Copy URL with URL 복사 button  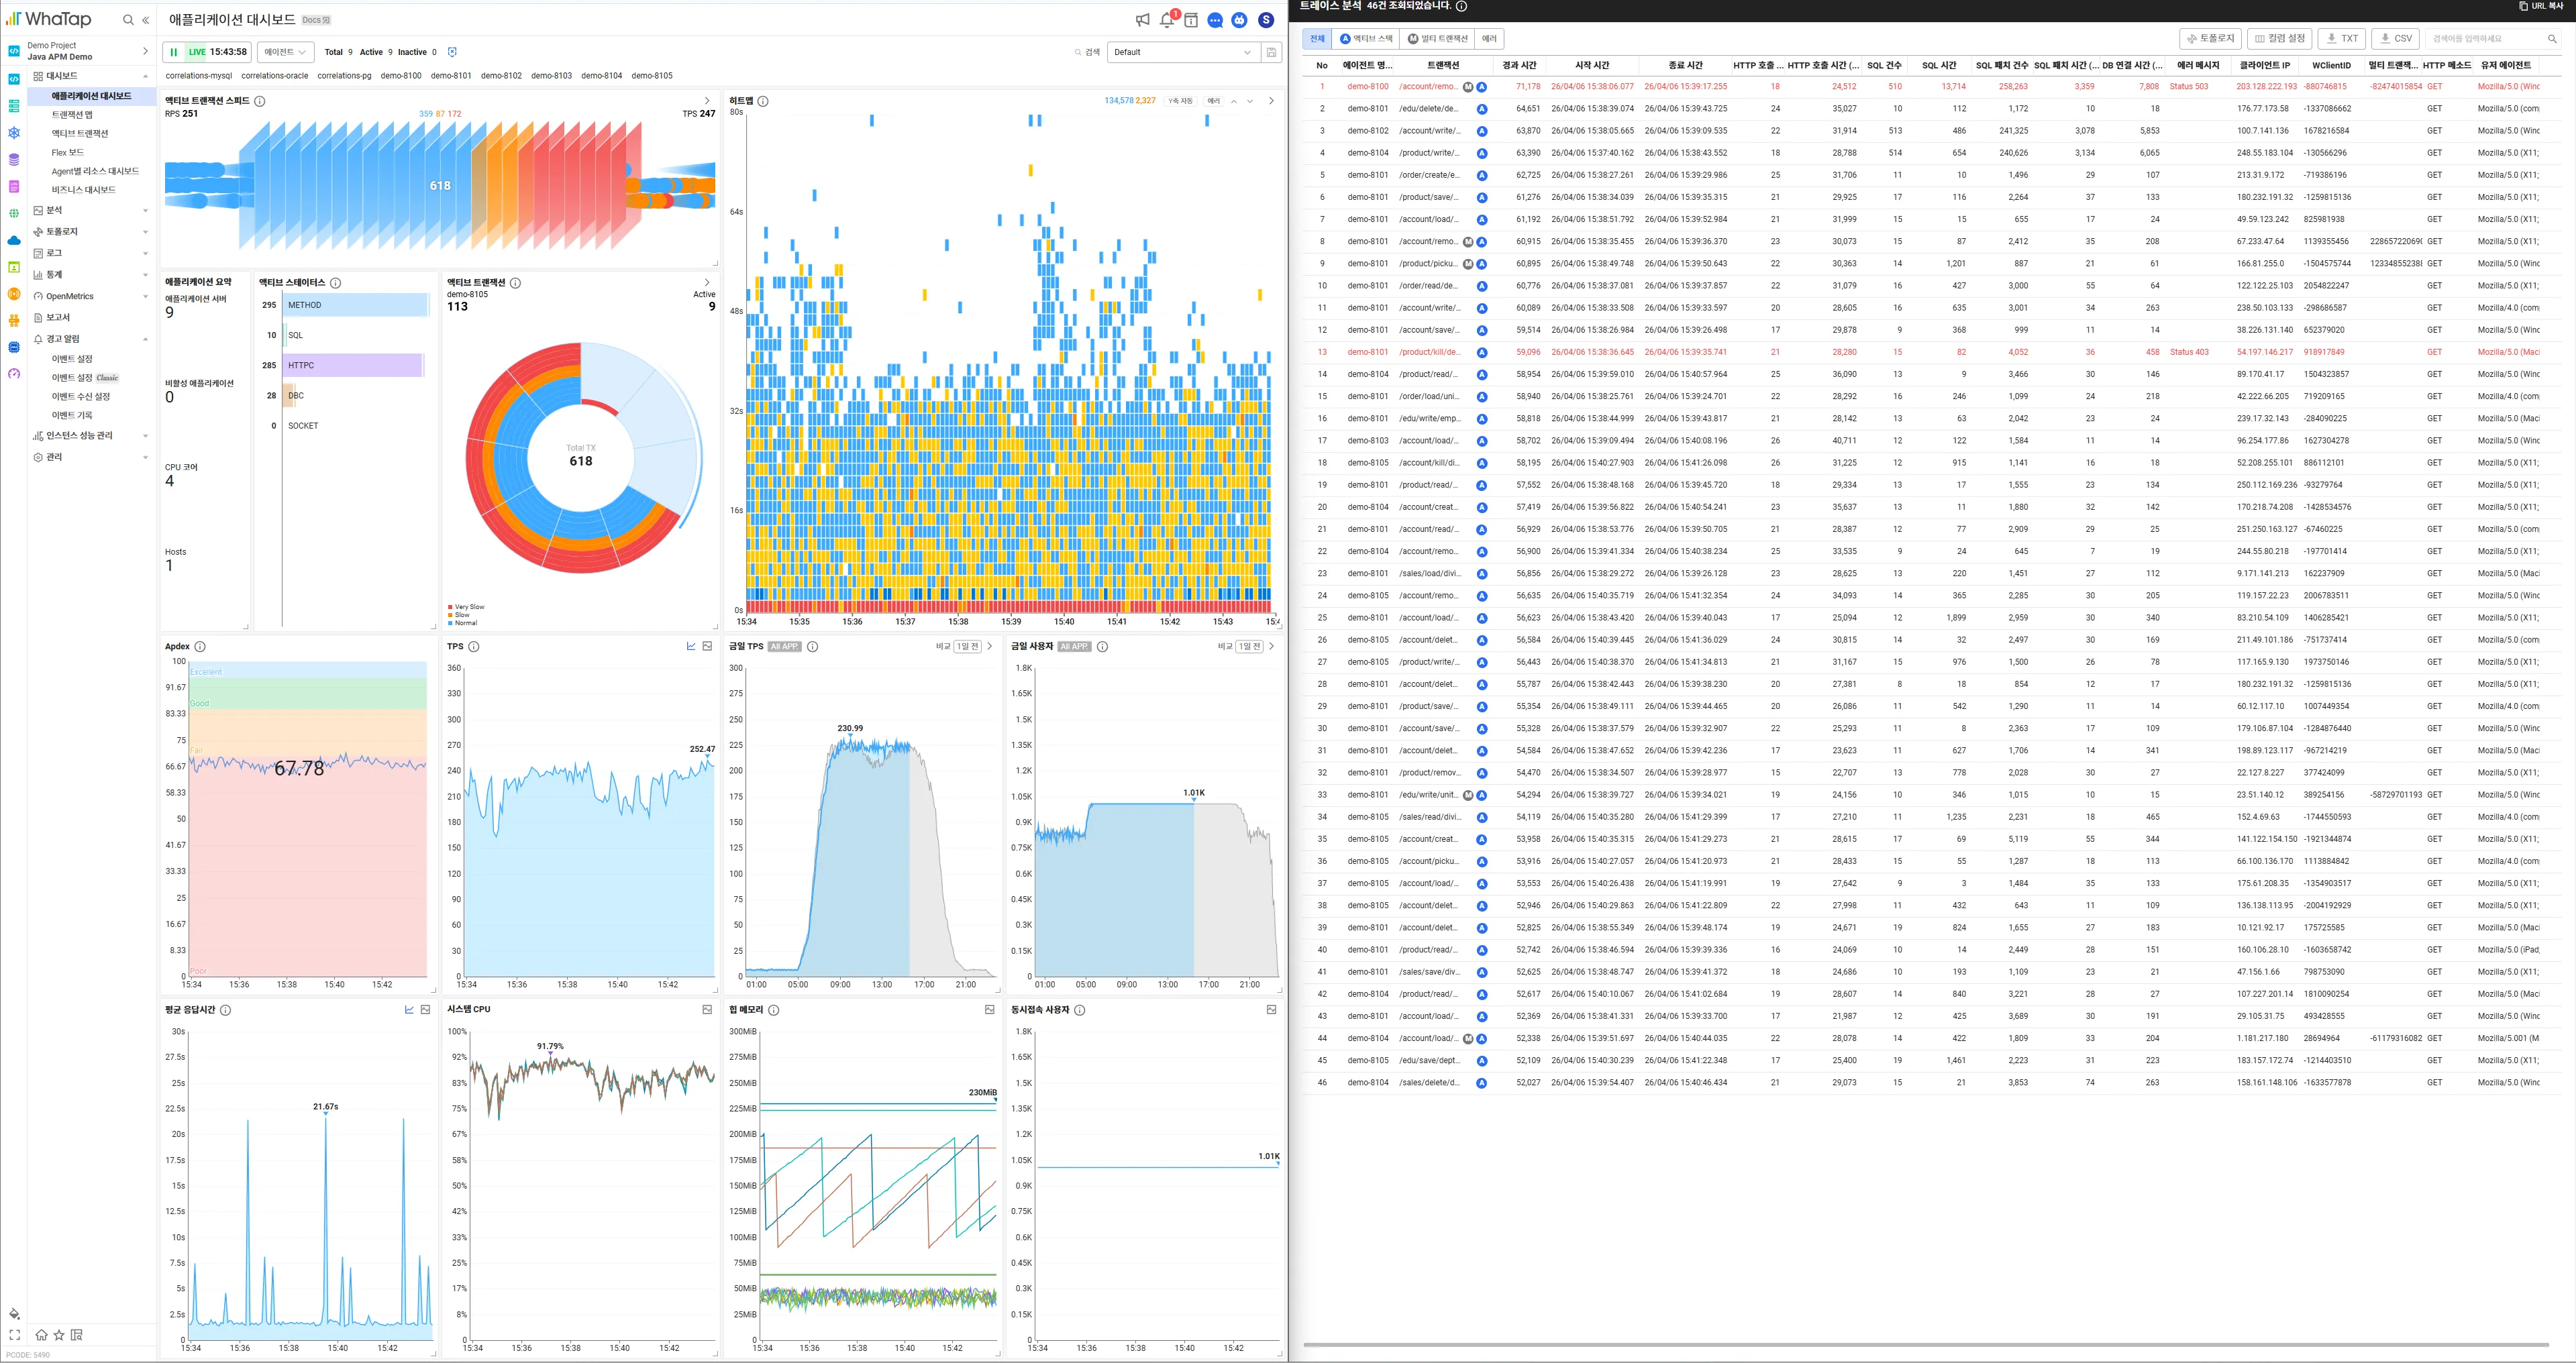(2540, 6)
